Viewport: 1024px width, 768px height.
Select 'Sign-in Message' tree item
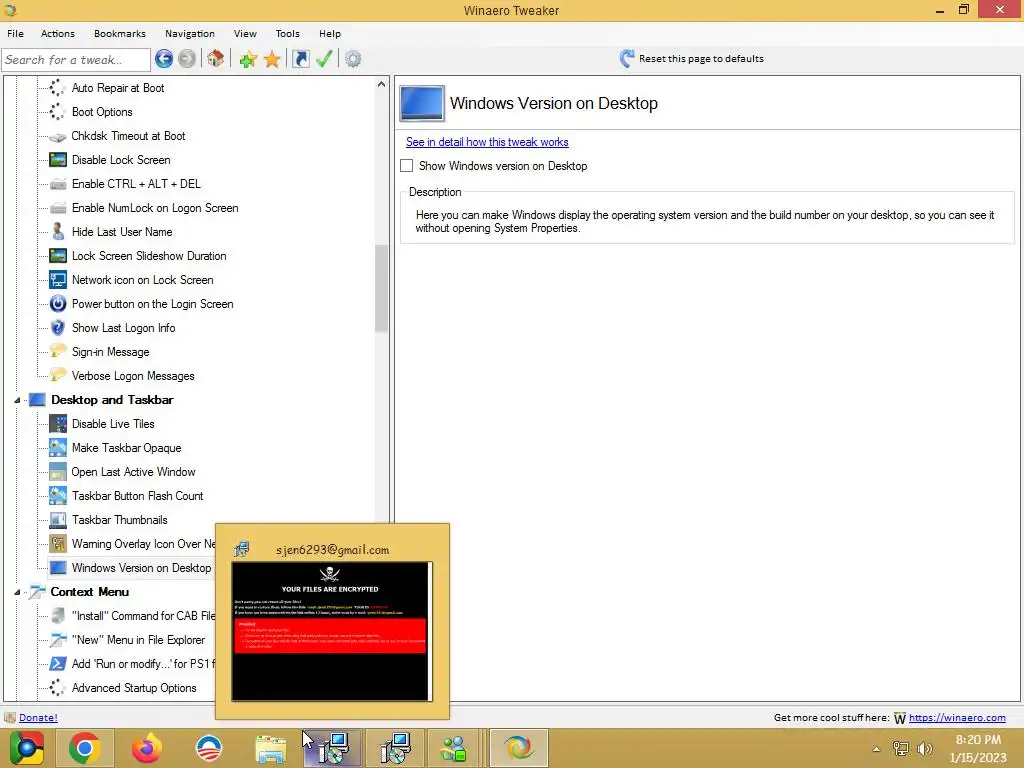[110, 352]
